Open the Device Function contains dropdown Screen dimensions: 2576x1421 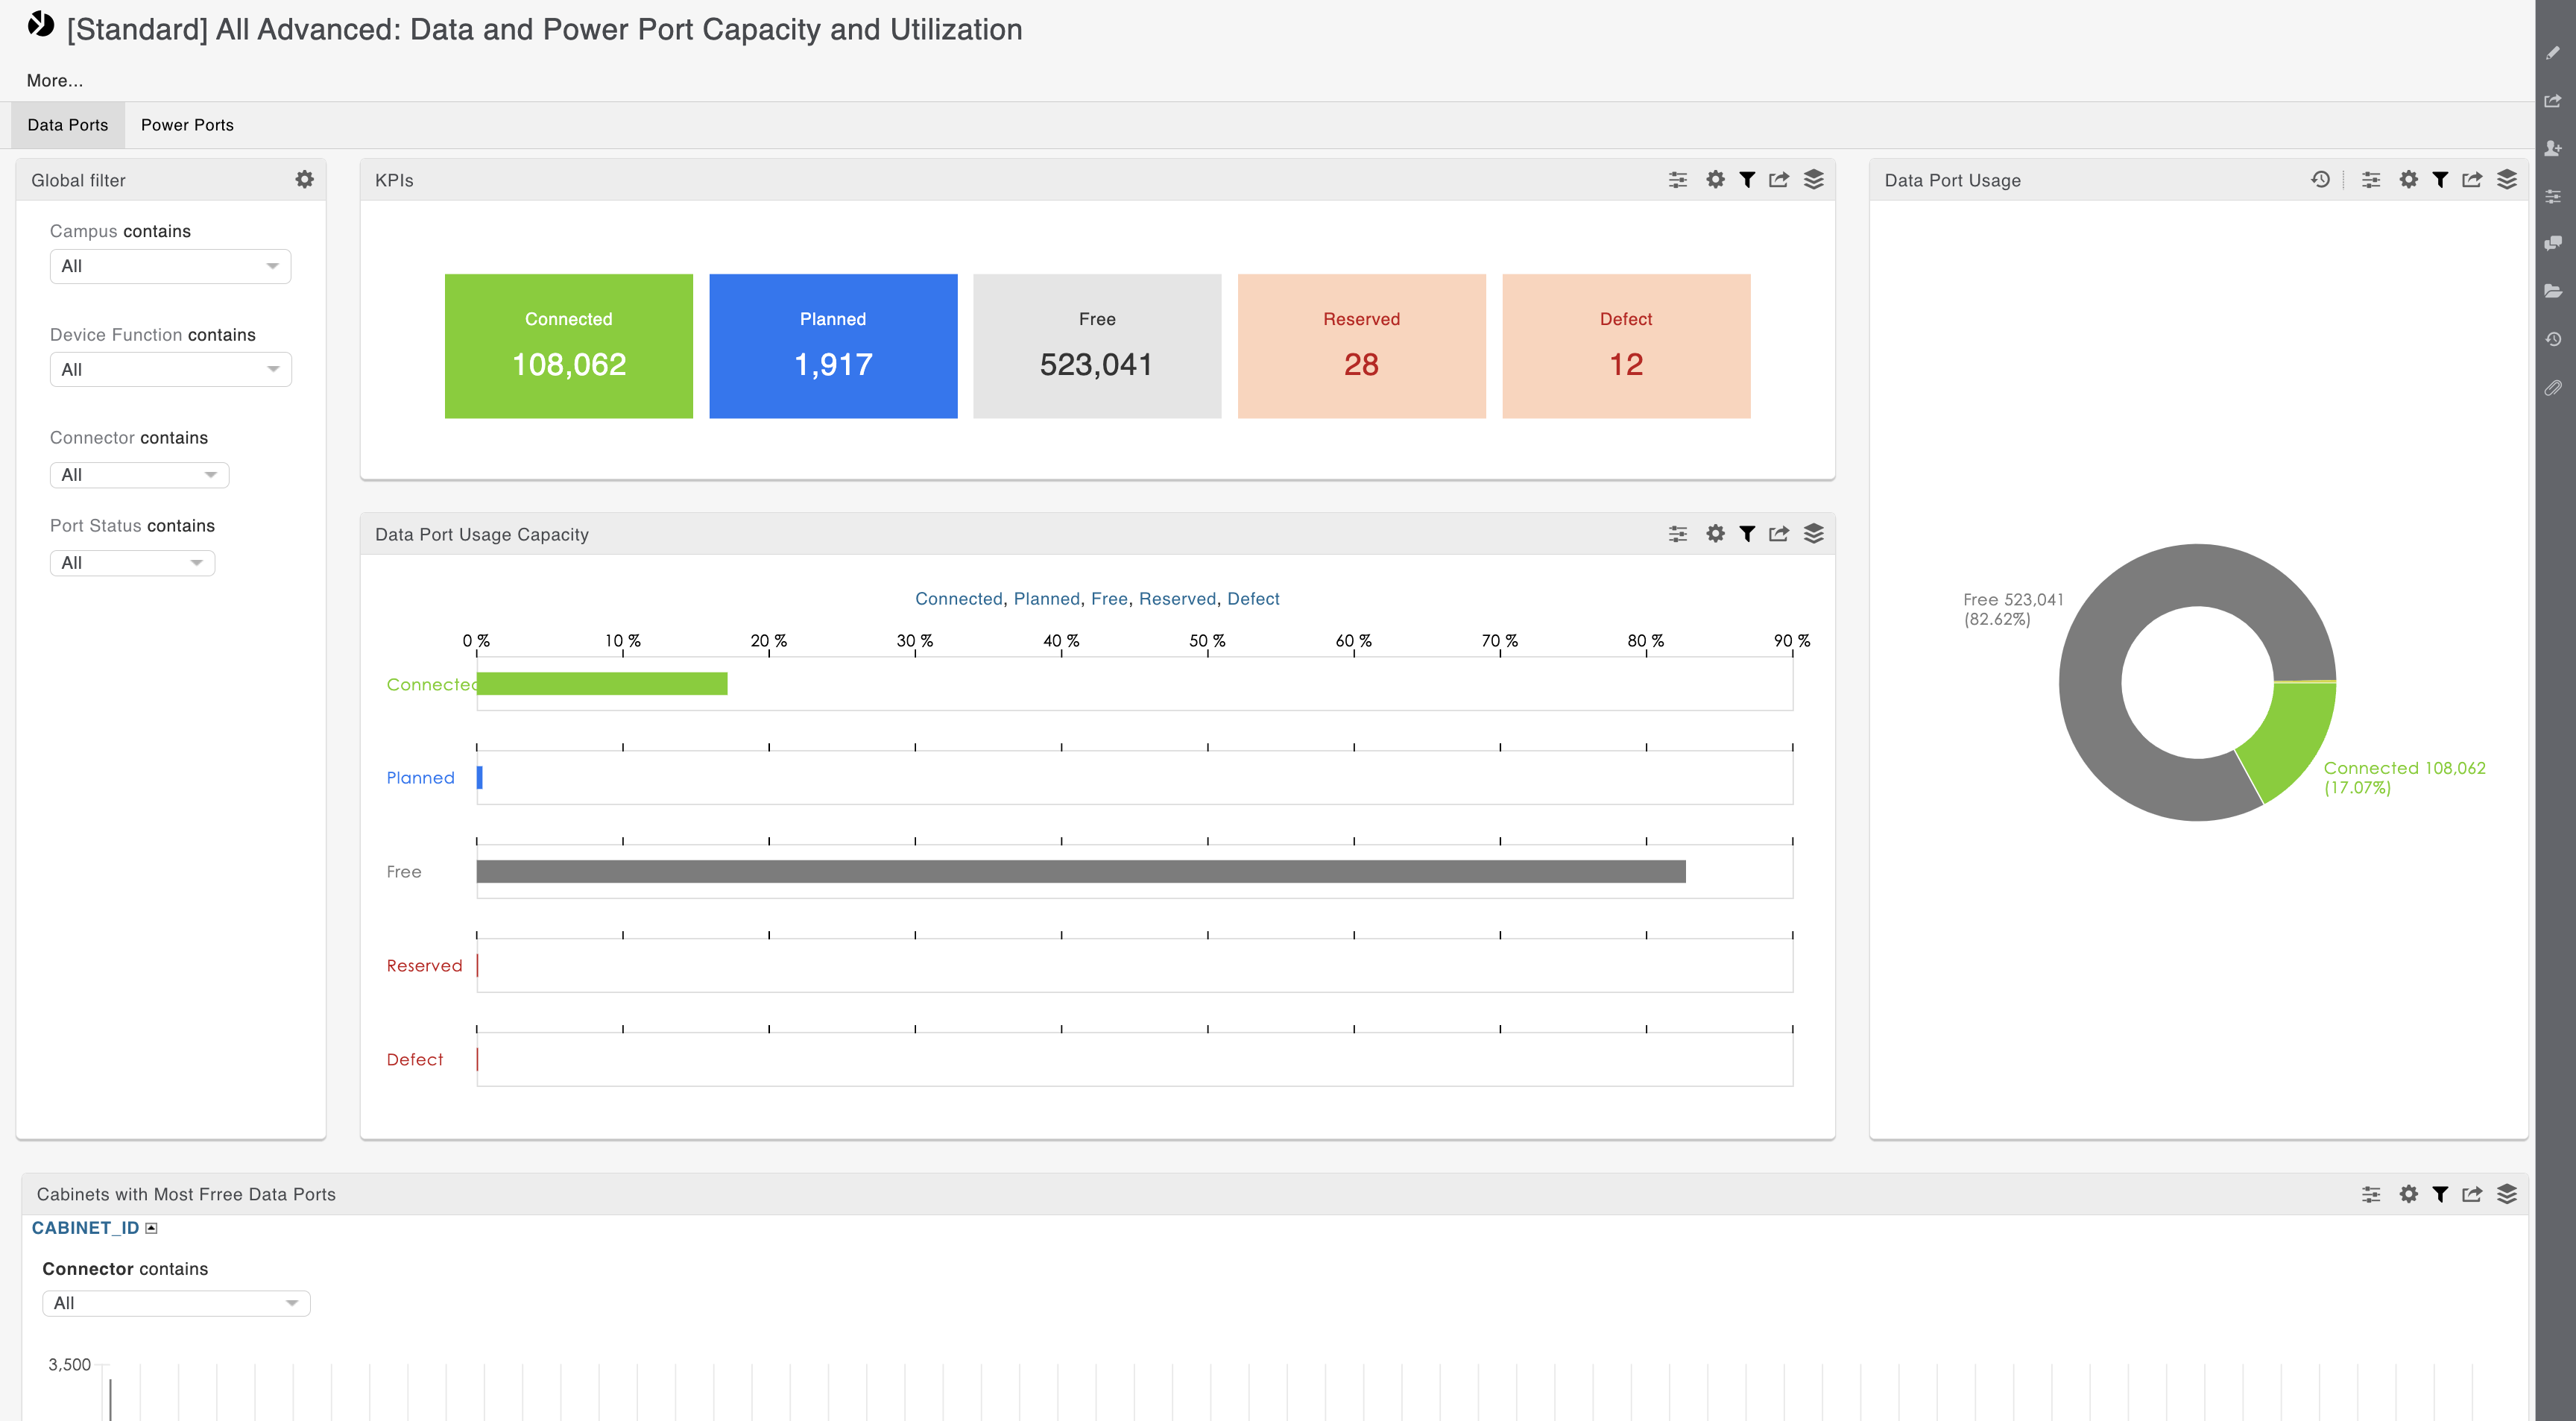coord(170,370)
